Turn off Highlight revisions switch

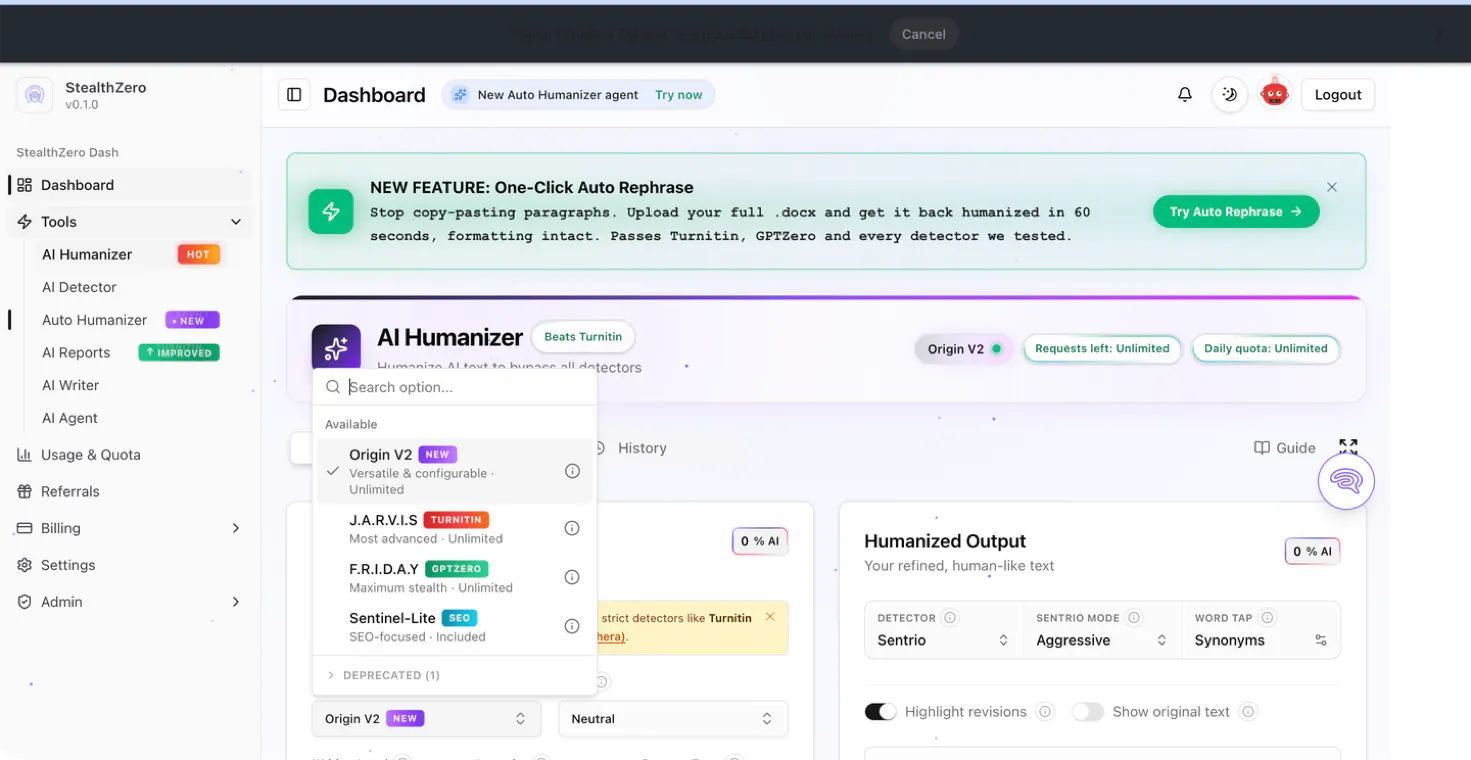click(x=880, y=712)
